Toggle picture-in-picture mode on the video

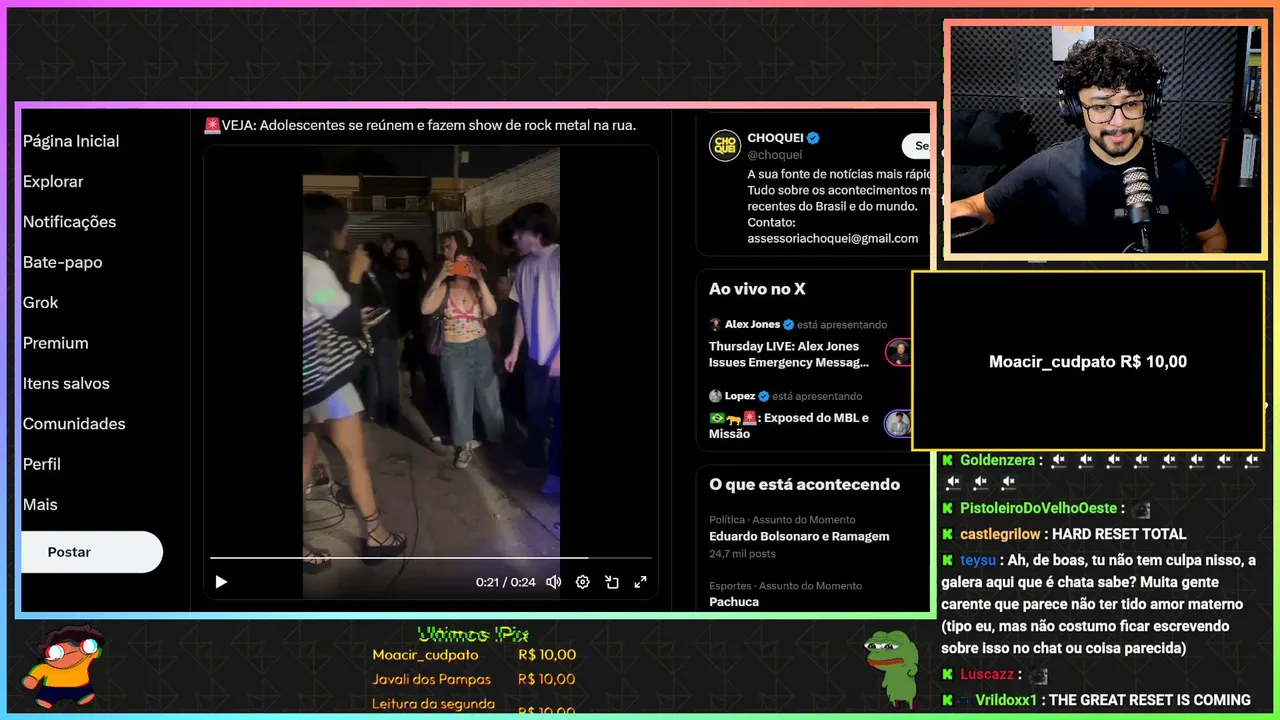[612, 582]
